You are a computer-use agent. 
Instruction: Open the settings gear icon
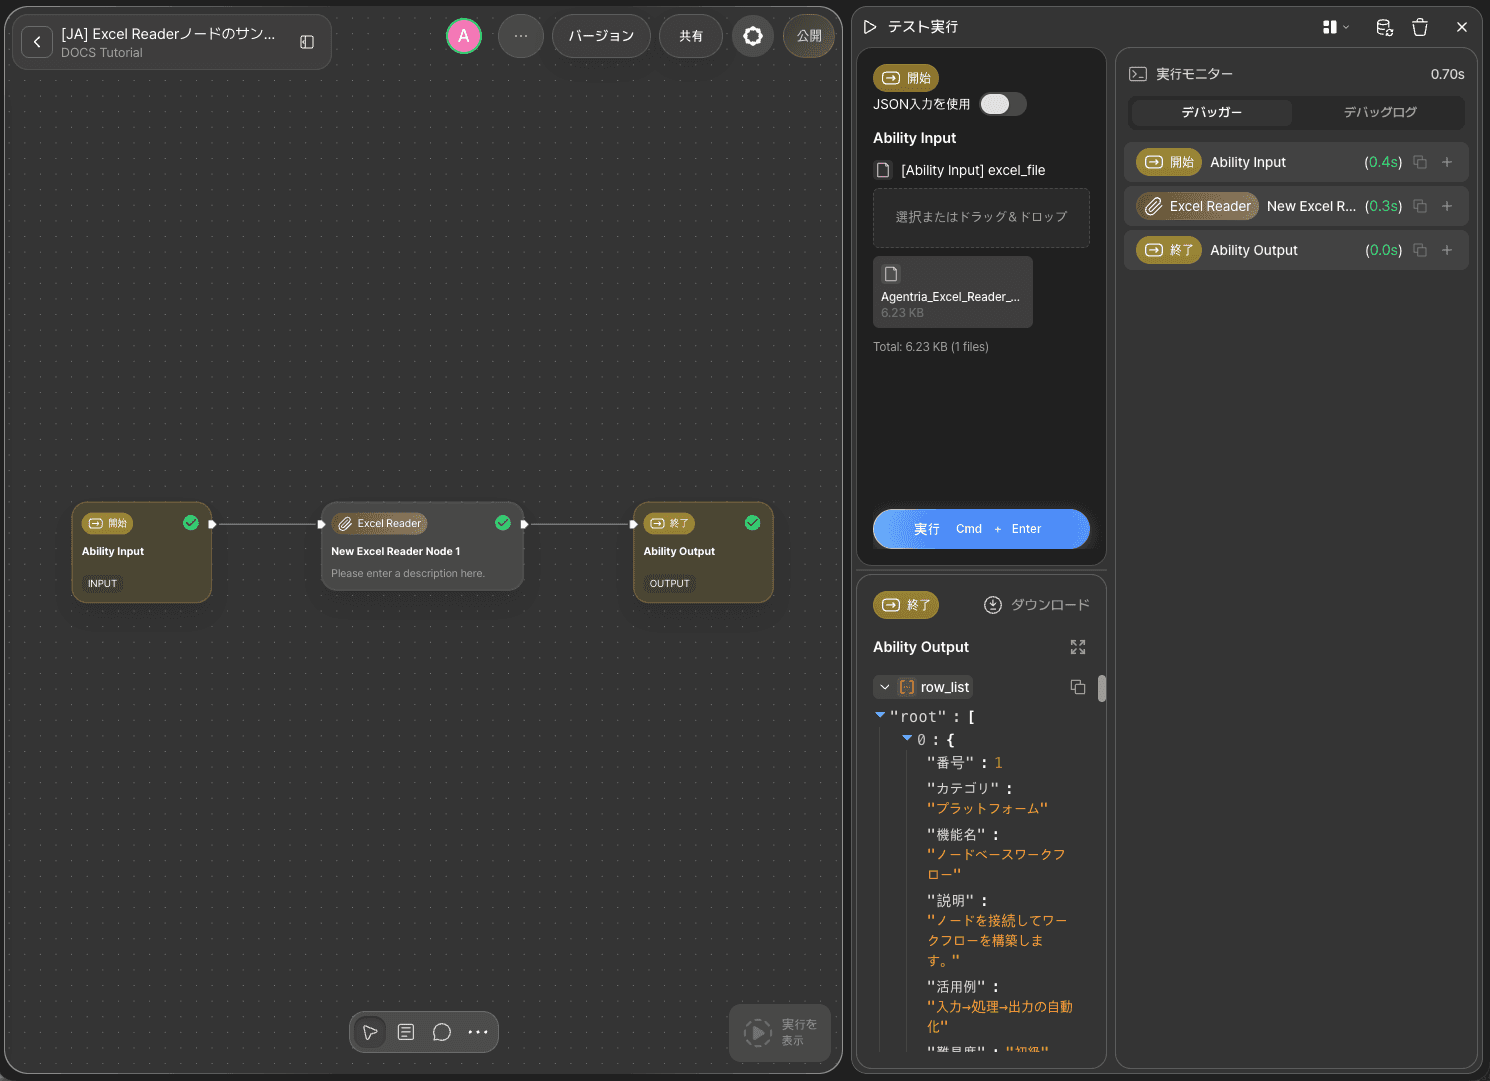click(x=753, y=36)
